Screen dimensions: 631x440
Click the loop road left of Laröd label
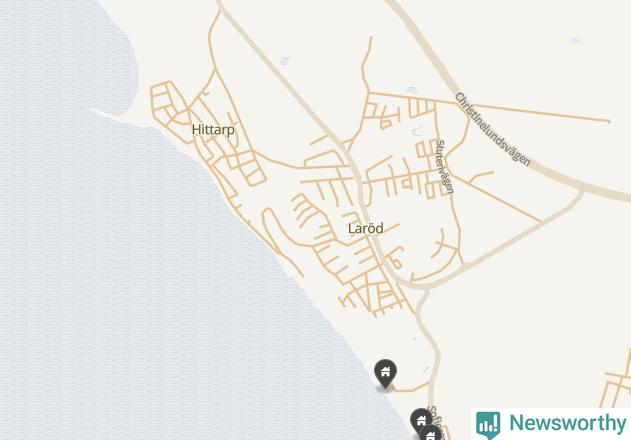[282, 235]
